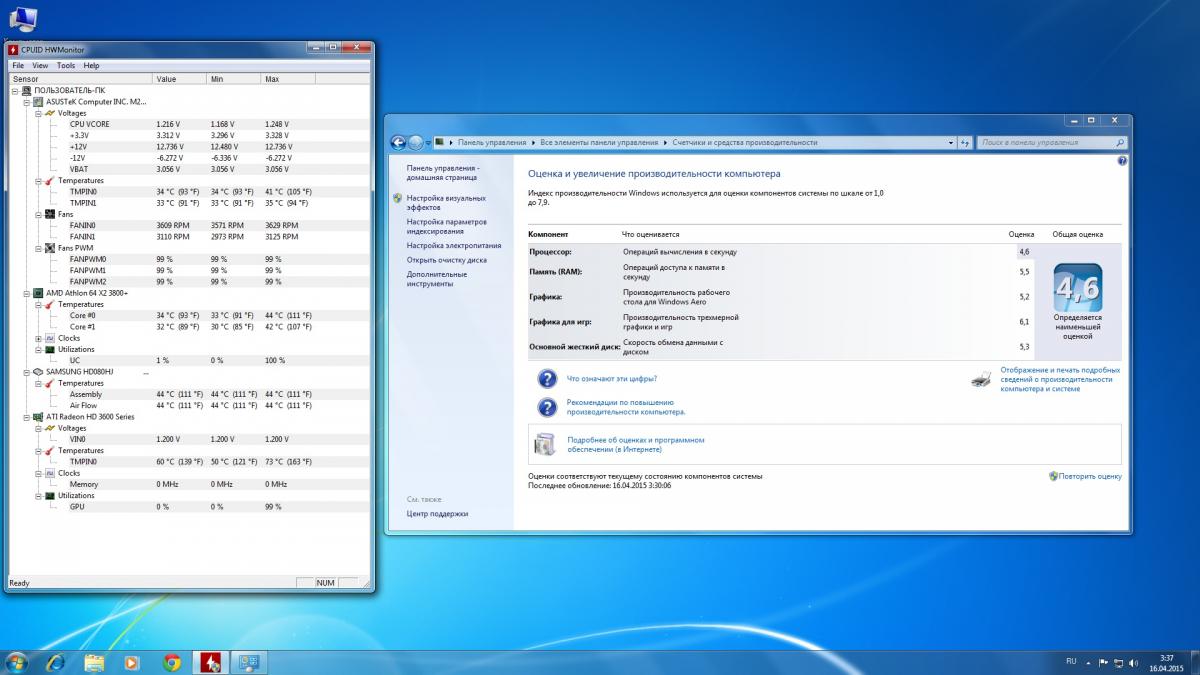Open the Windows Start menu

[17, 661]
